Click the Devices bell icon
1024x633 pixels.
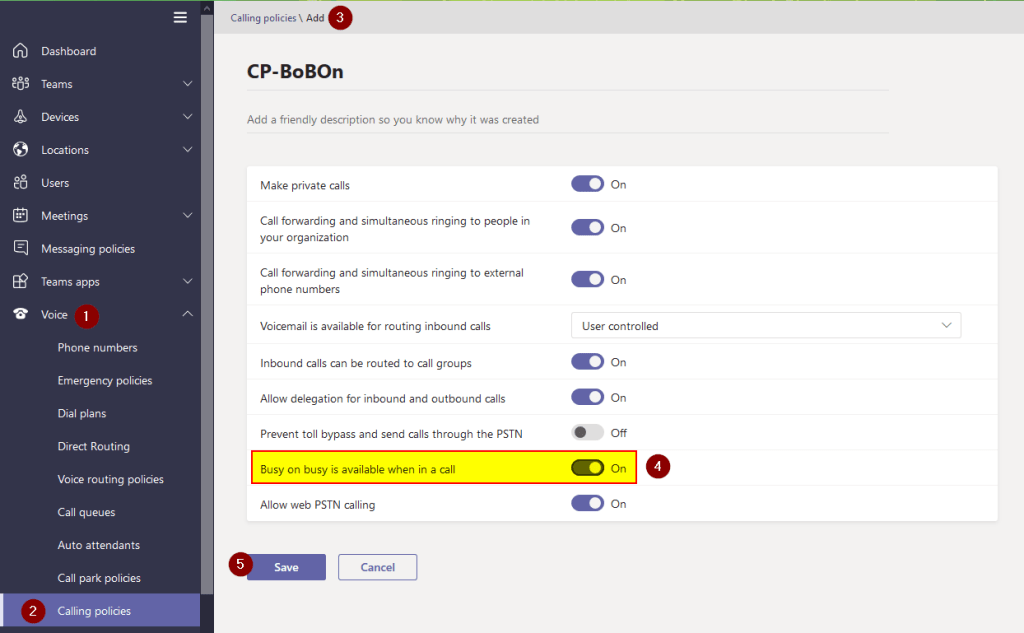click(x=20, y=117)
